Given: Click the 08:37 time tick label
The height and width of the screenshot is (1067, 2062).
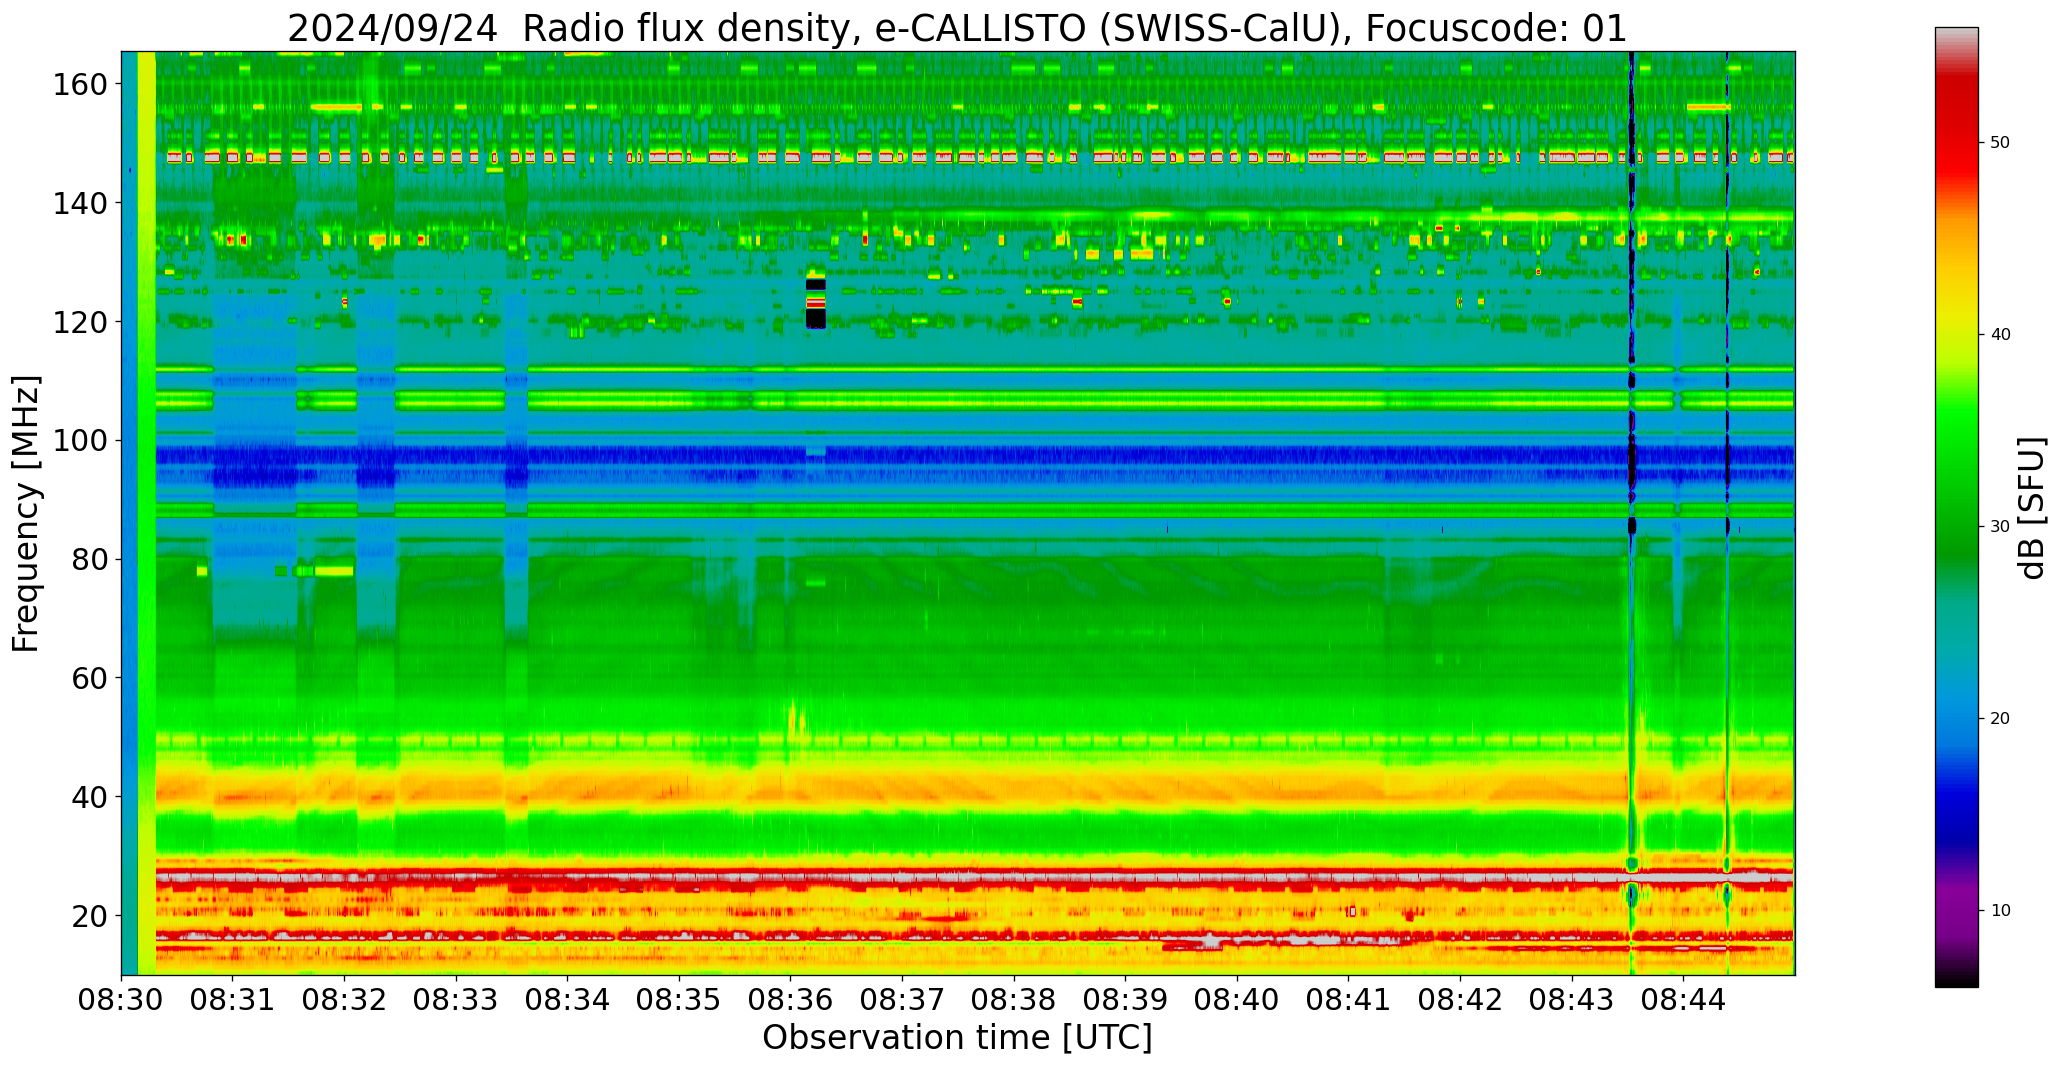Looking at the screenshot, I should coord(902,1001).
